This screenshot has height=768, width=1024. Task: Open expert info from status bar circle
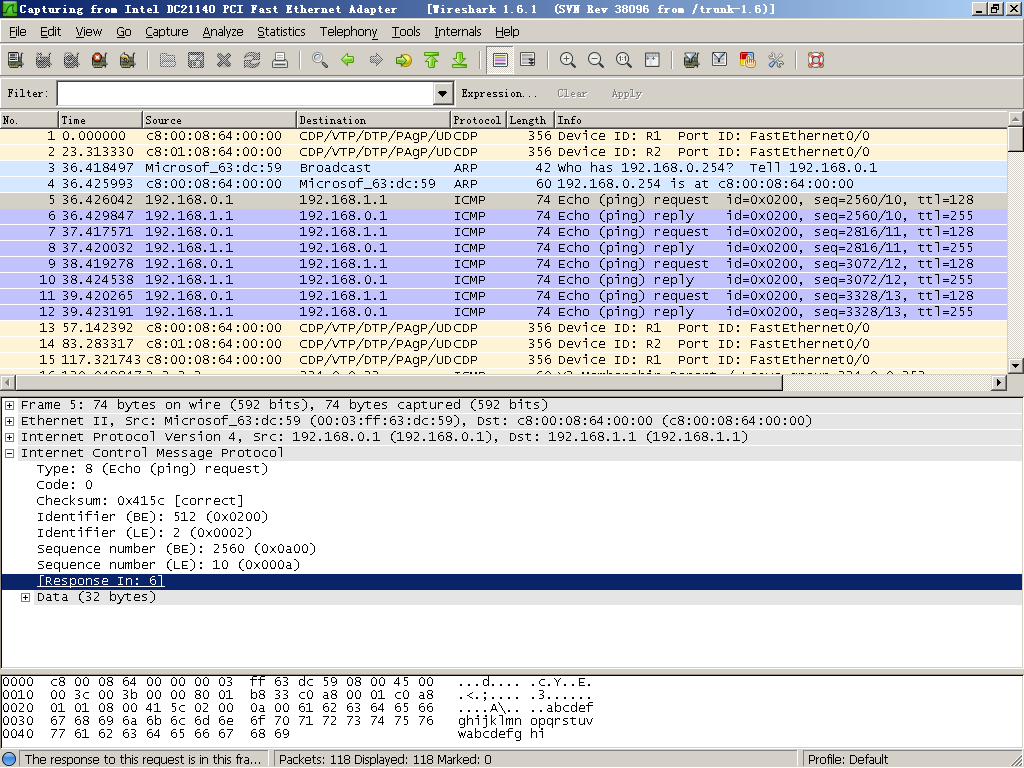(9, 760)
